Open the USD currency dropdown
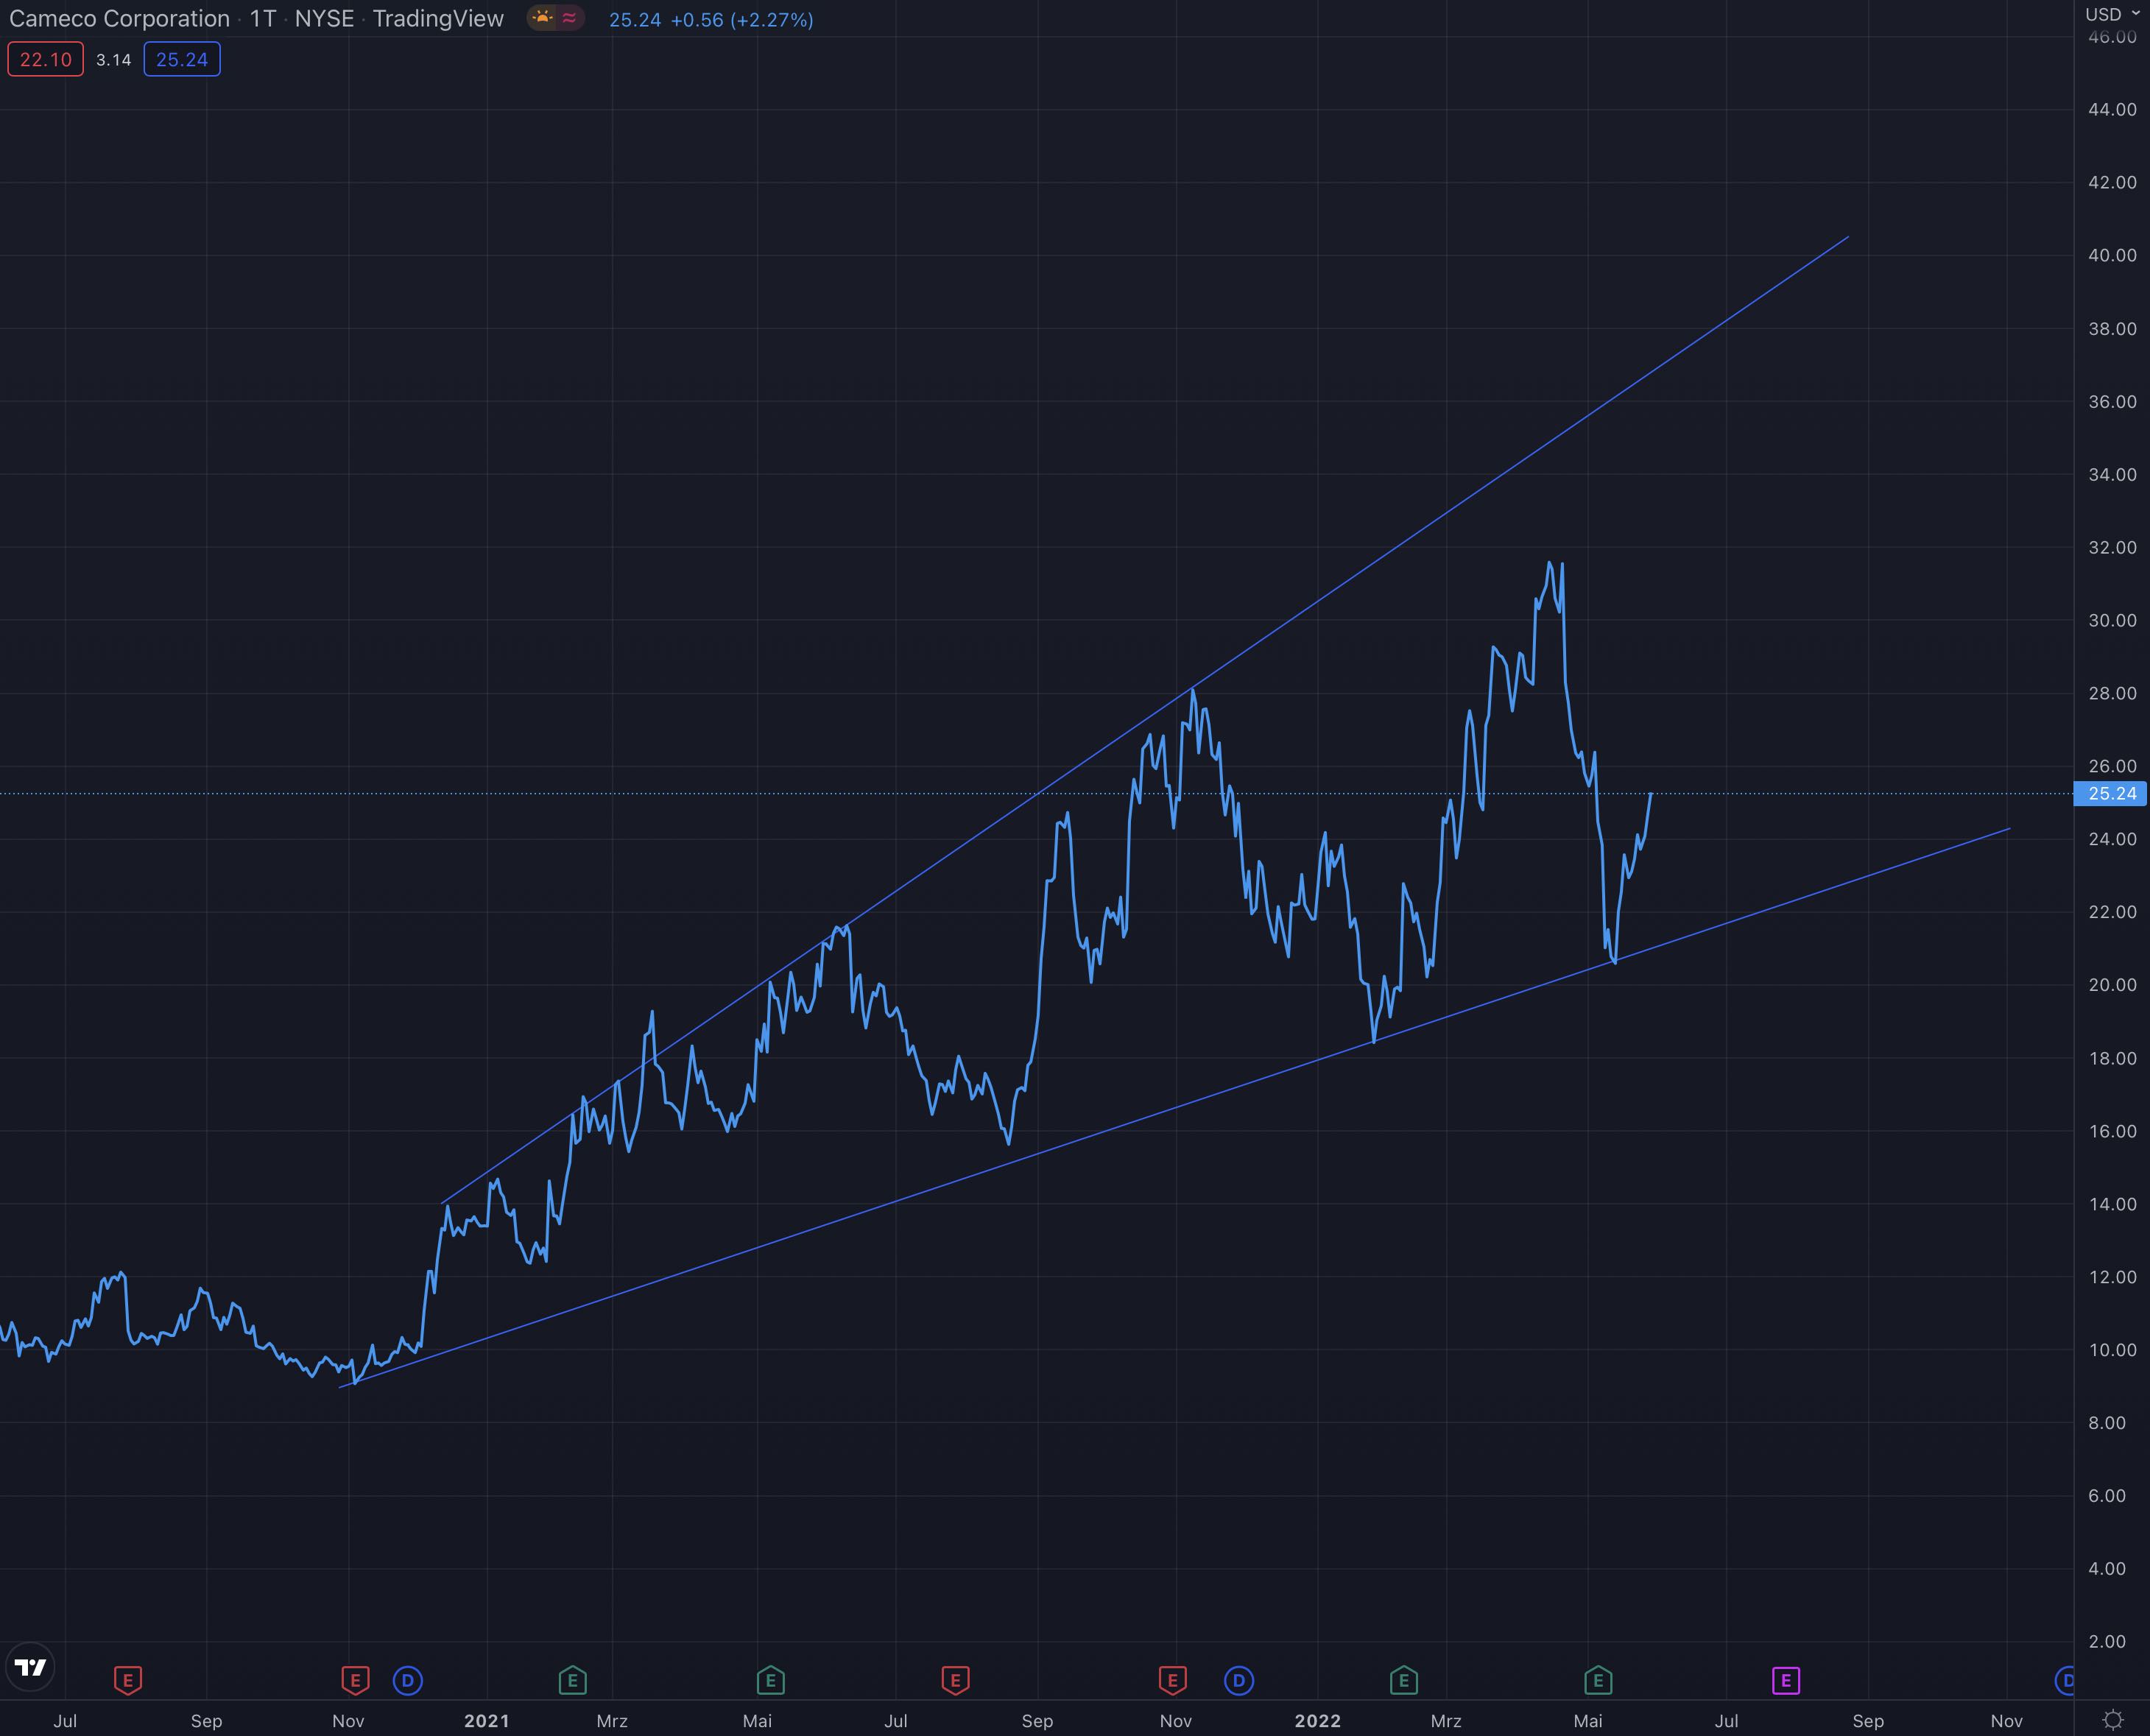The image size is (2150, 1736). [2112, 14]
